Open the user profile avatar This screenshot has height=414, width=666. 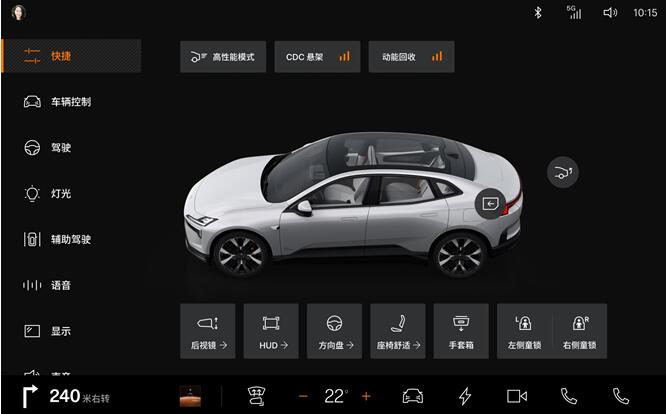(19, 13)
